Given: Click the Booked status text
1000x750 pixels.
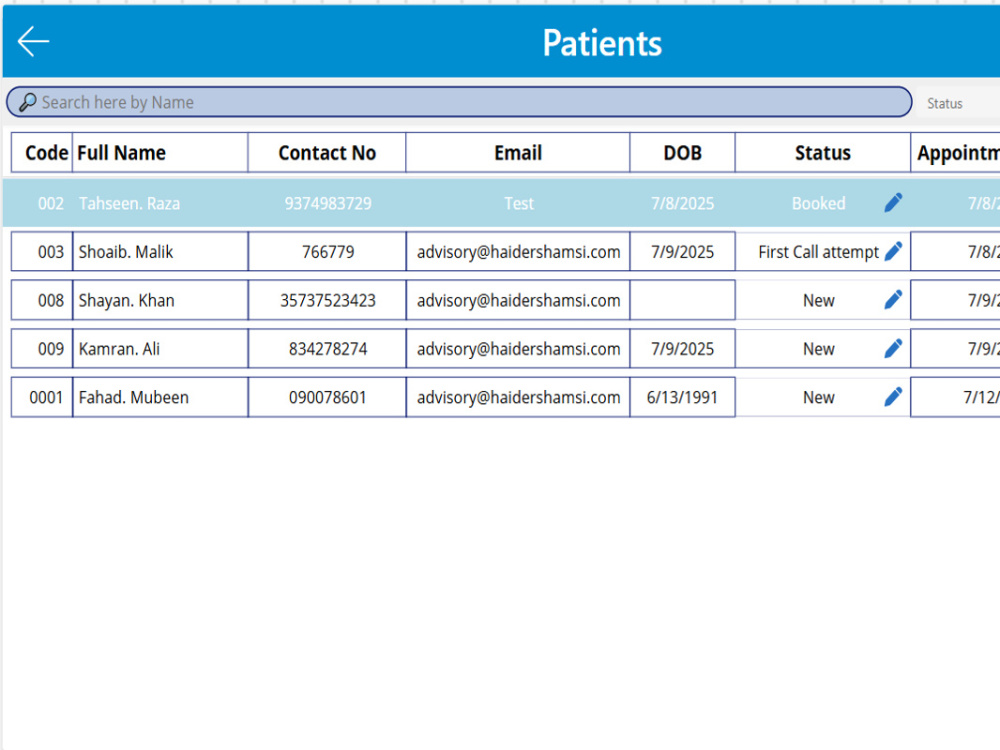Looking at the screenshot, I should (x=818, y=203).
